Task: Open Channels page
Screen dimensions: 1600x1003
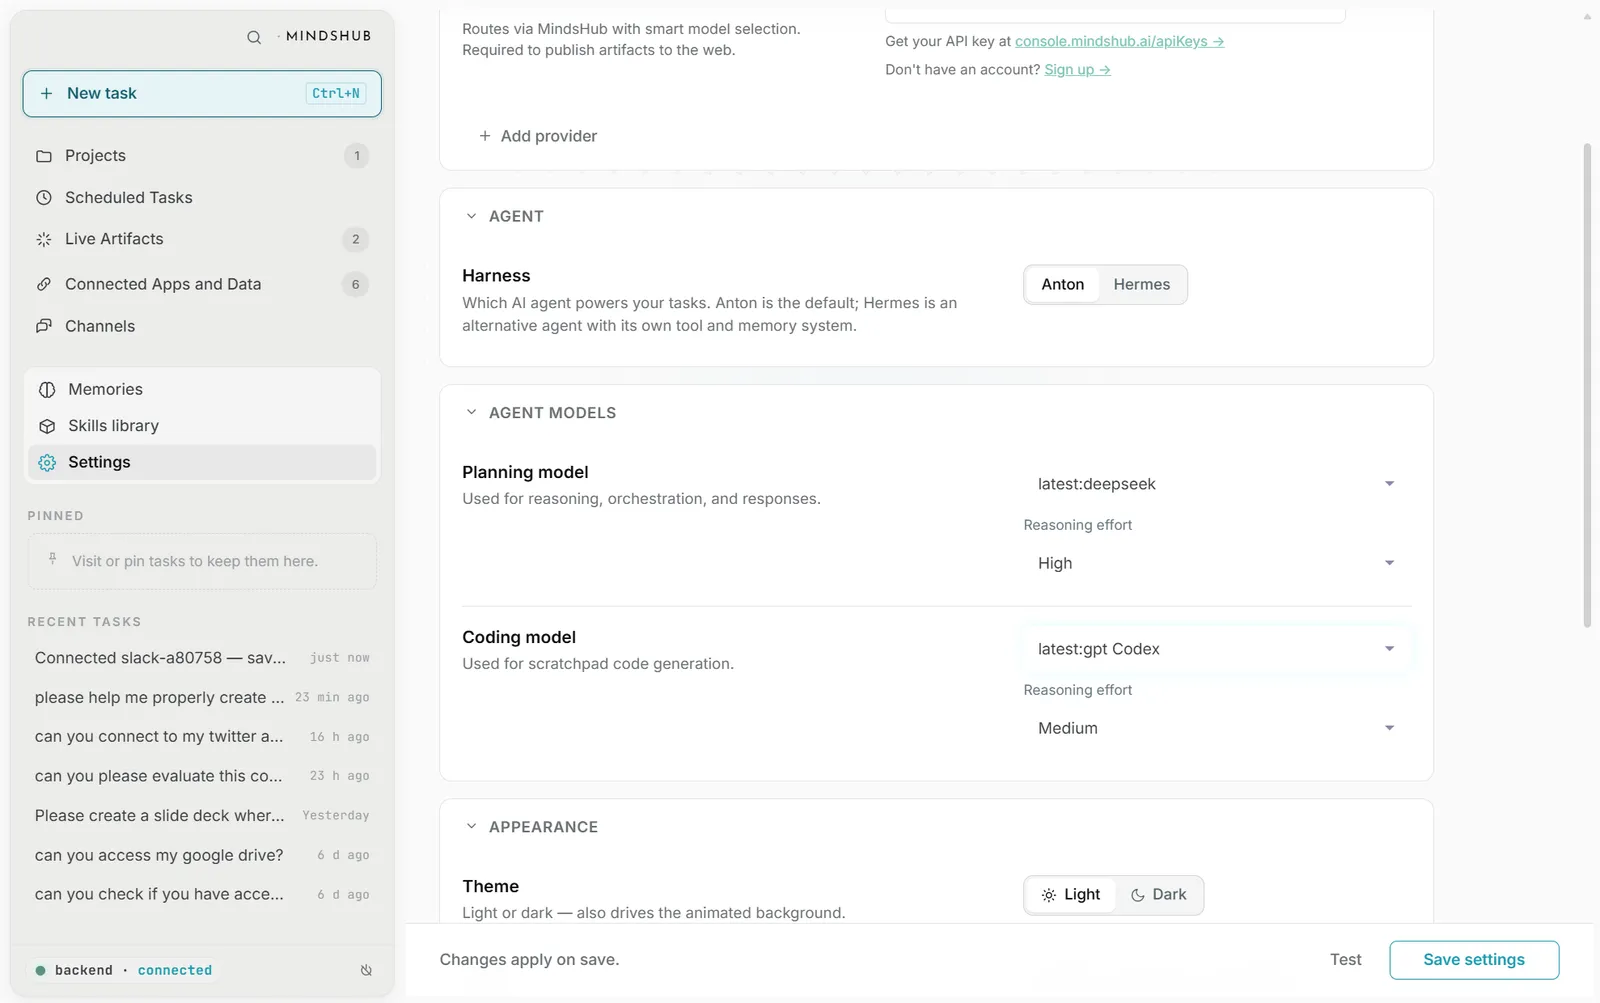Action: [x=202, y=326]
